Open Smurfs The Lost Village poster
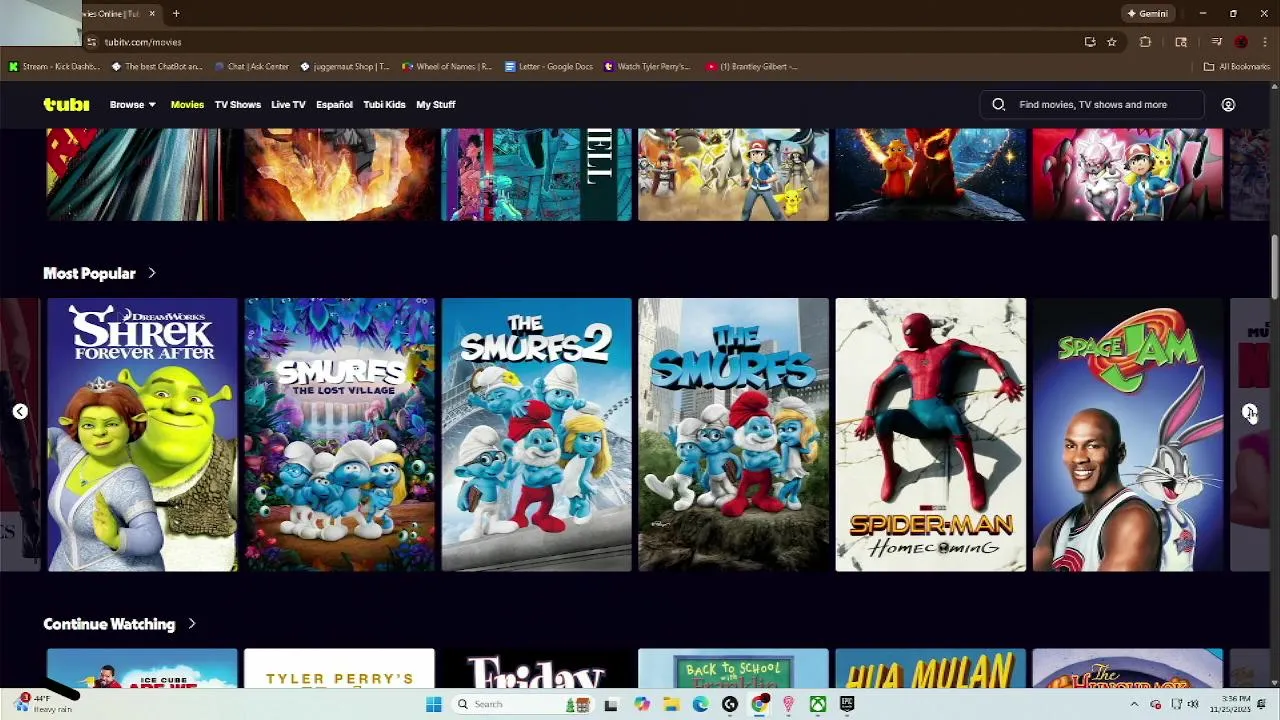1280x720 pixels. [339, 434]
